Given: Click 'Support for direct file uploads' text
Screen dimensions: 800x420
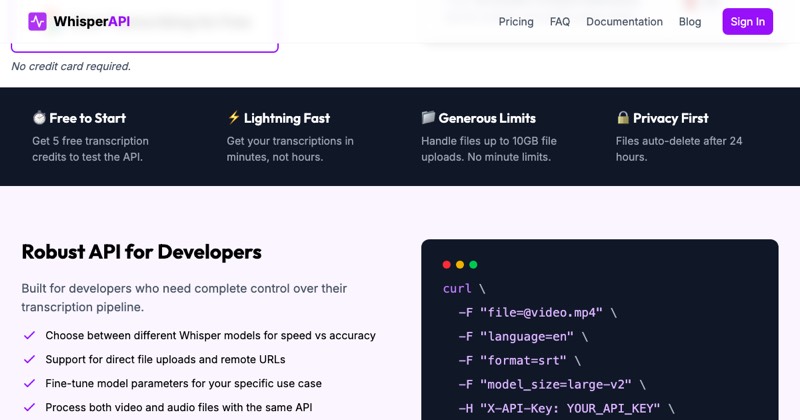Looking at the screenshot, I should tap(165, 359).
